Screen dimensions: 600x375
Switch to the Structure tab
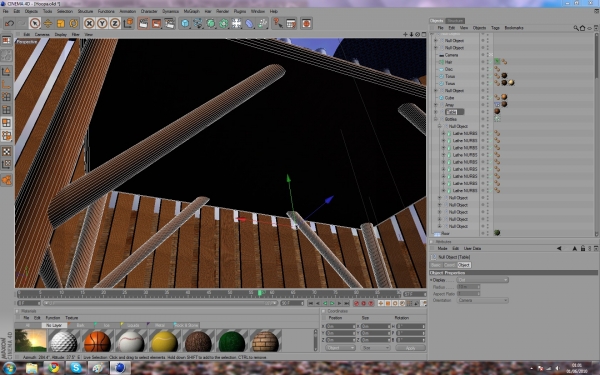click(x=455, y=21)
